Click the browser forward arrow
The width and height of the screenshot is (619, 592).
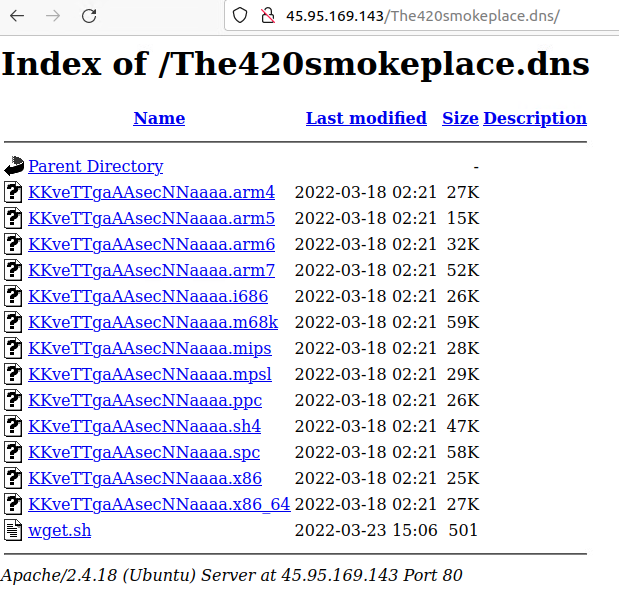[53, 16]
